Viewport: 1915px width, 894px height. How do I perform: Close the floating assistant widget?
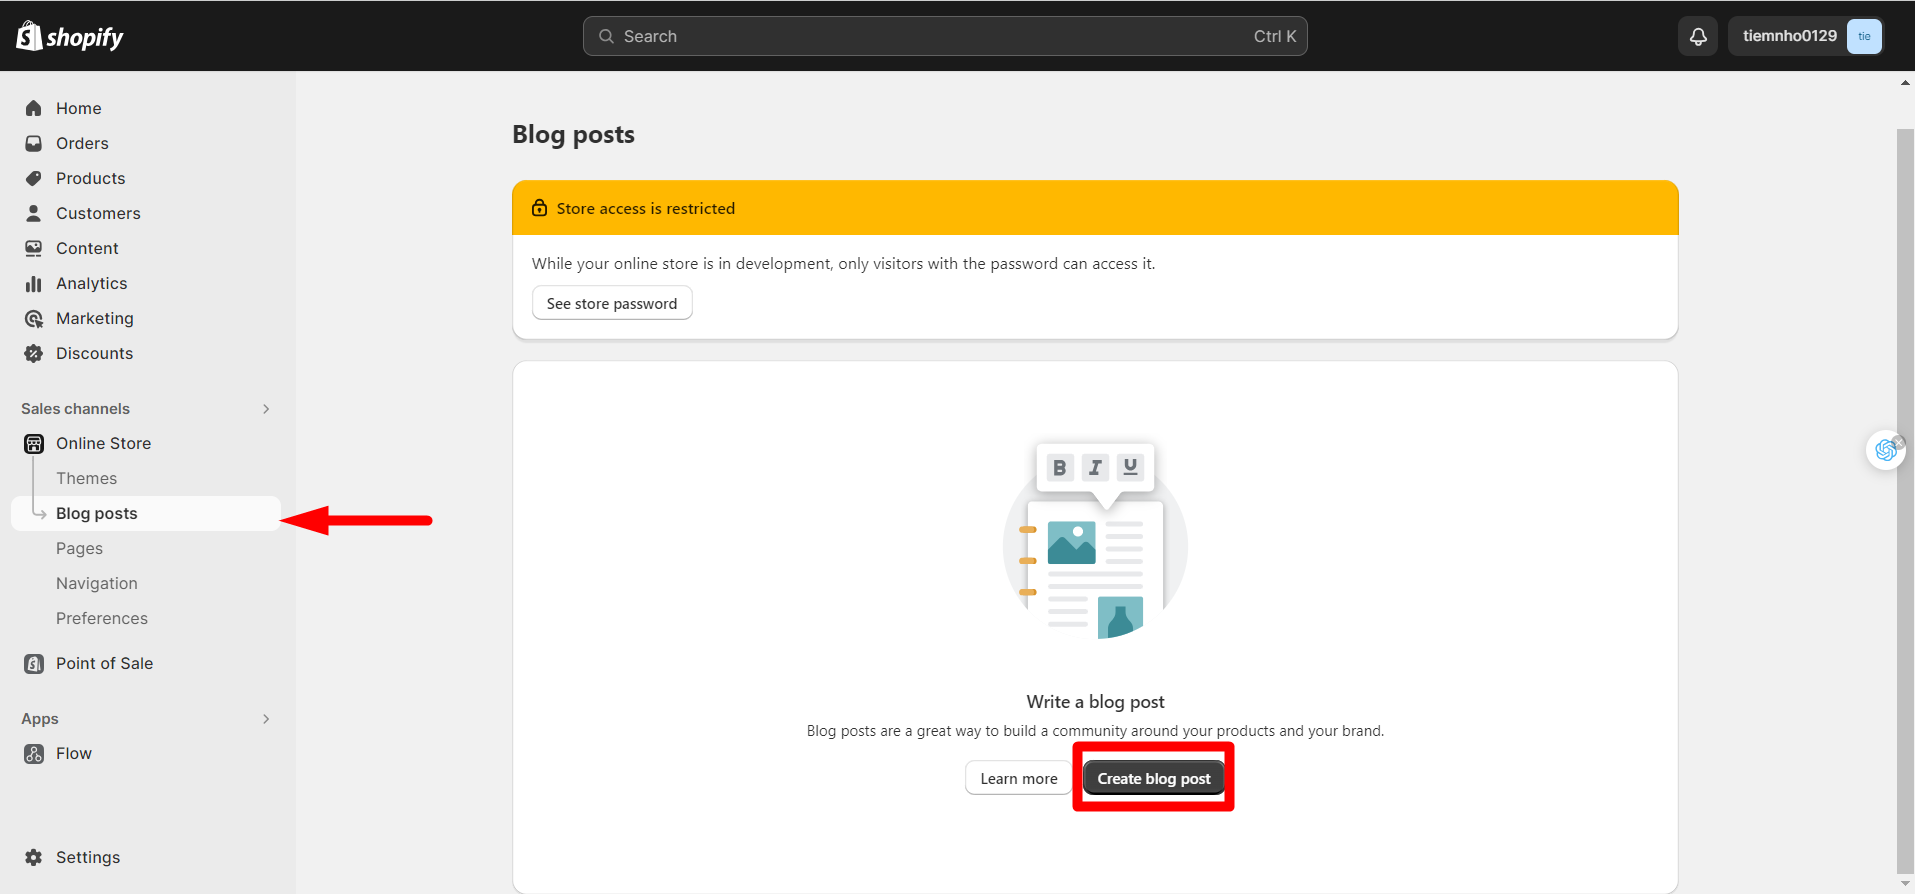[x=1898, y=442]
